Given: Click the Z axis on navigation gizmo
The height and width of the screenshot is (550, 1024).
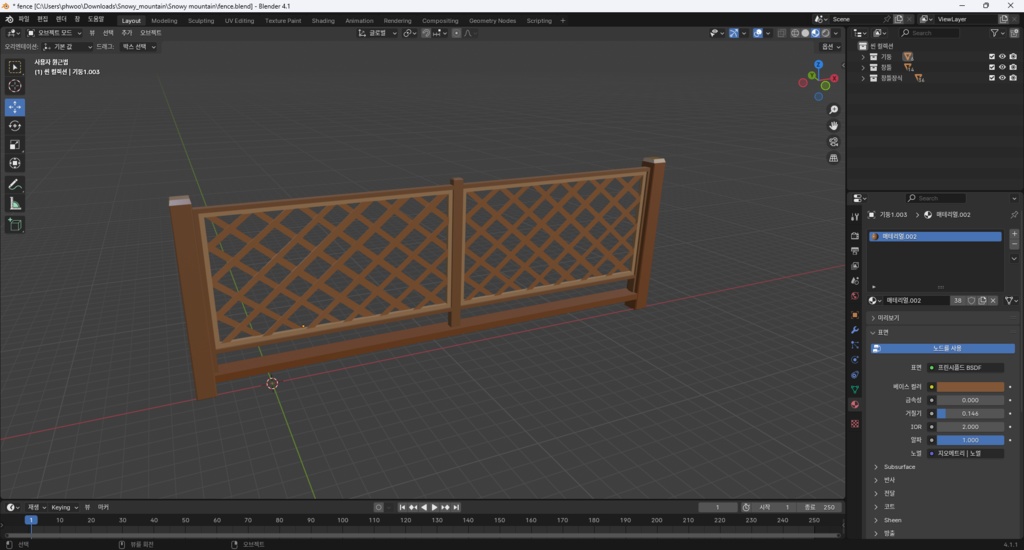Looking at the screenshot, I should [818, 65].
